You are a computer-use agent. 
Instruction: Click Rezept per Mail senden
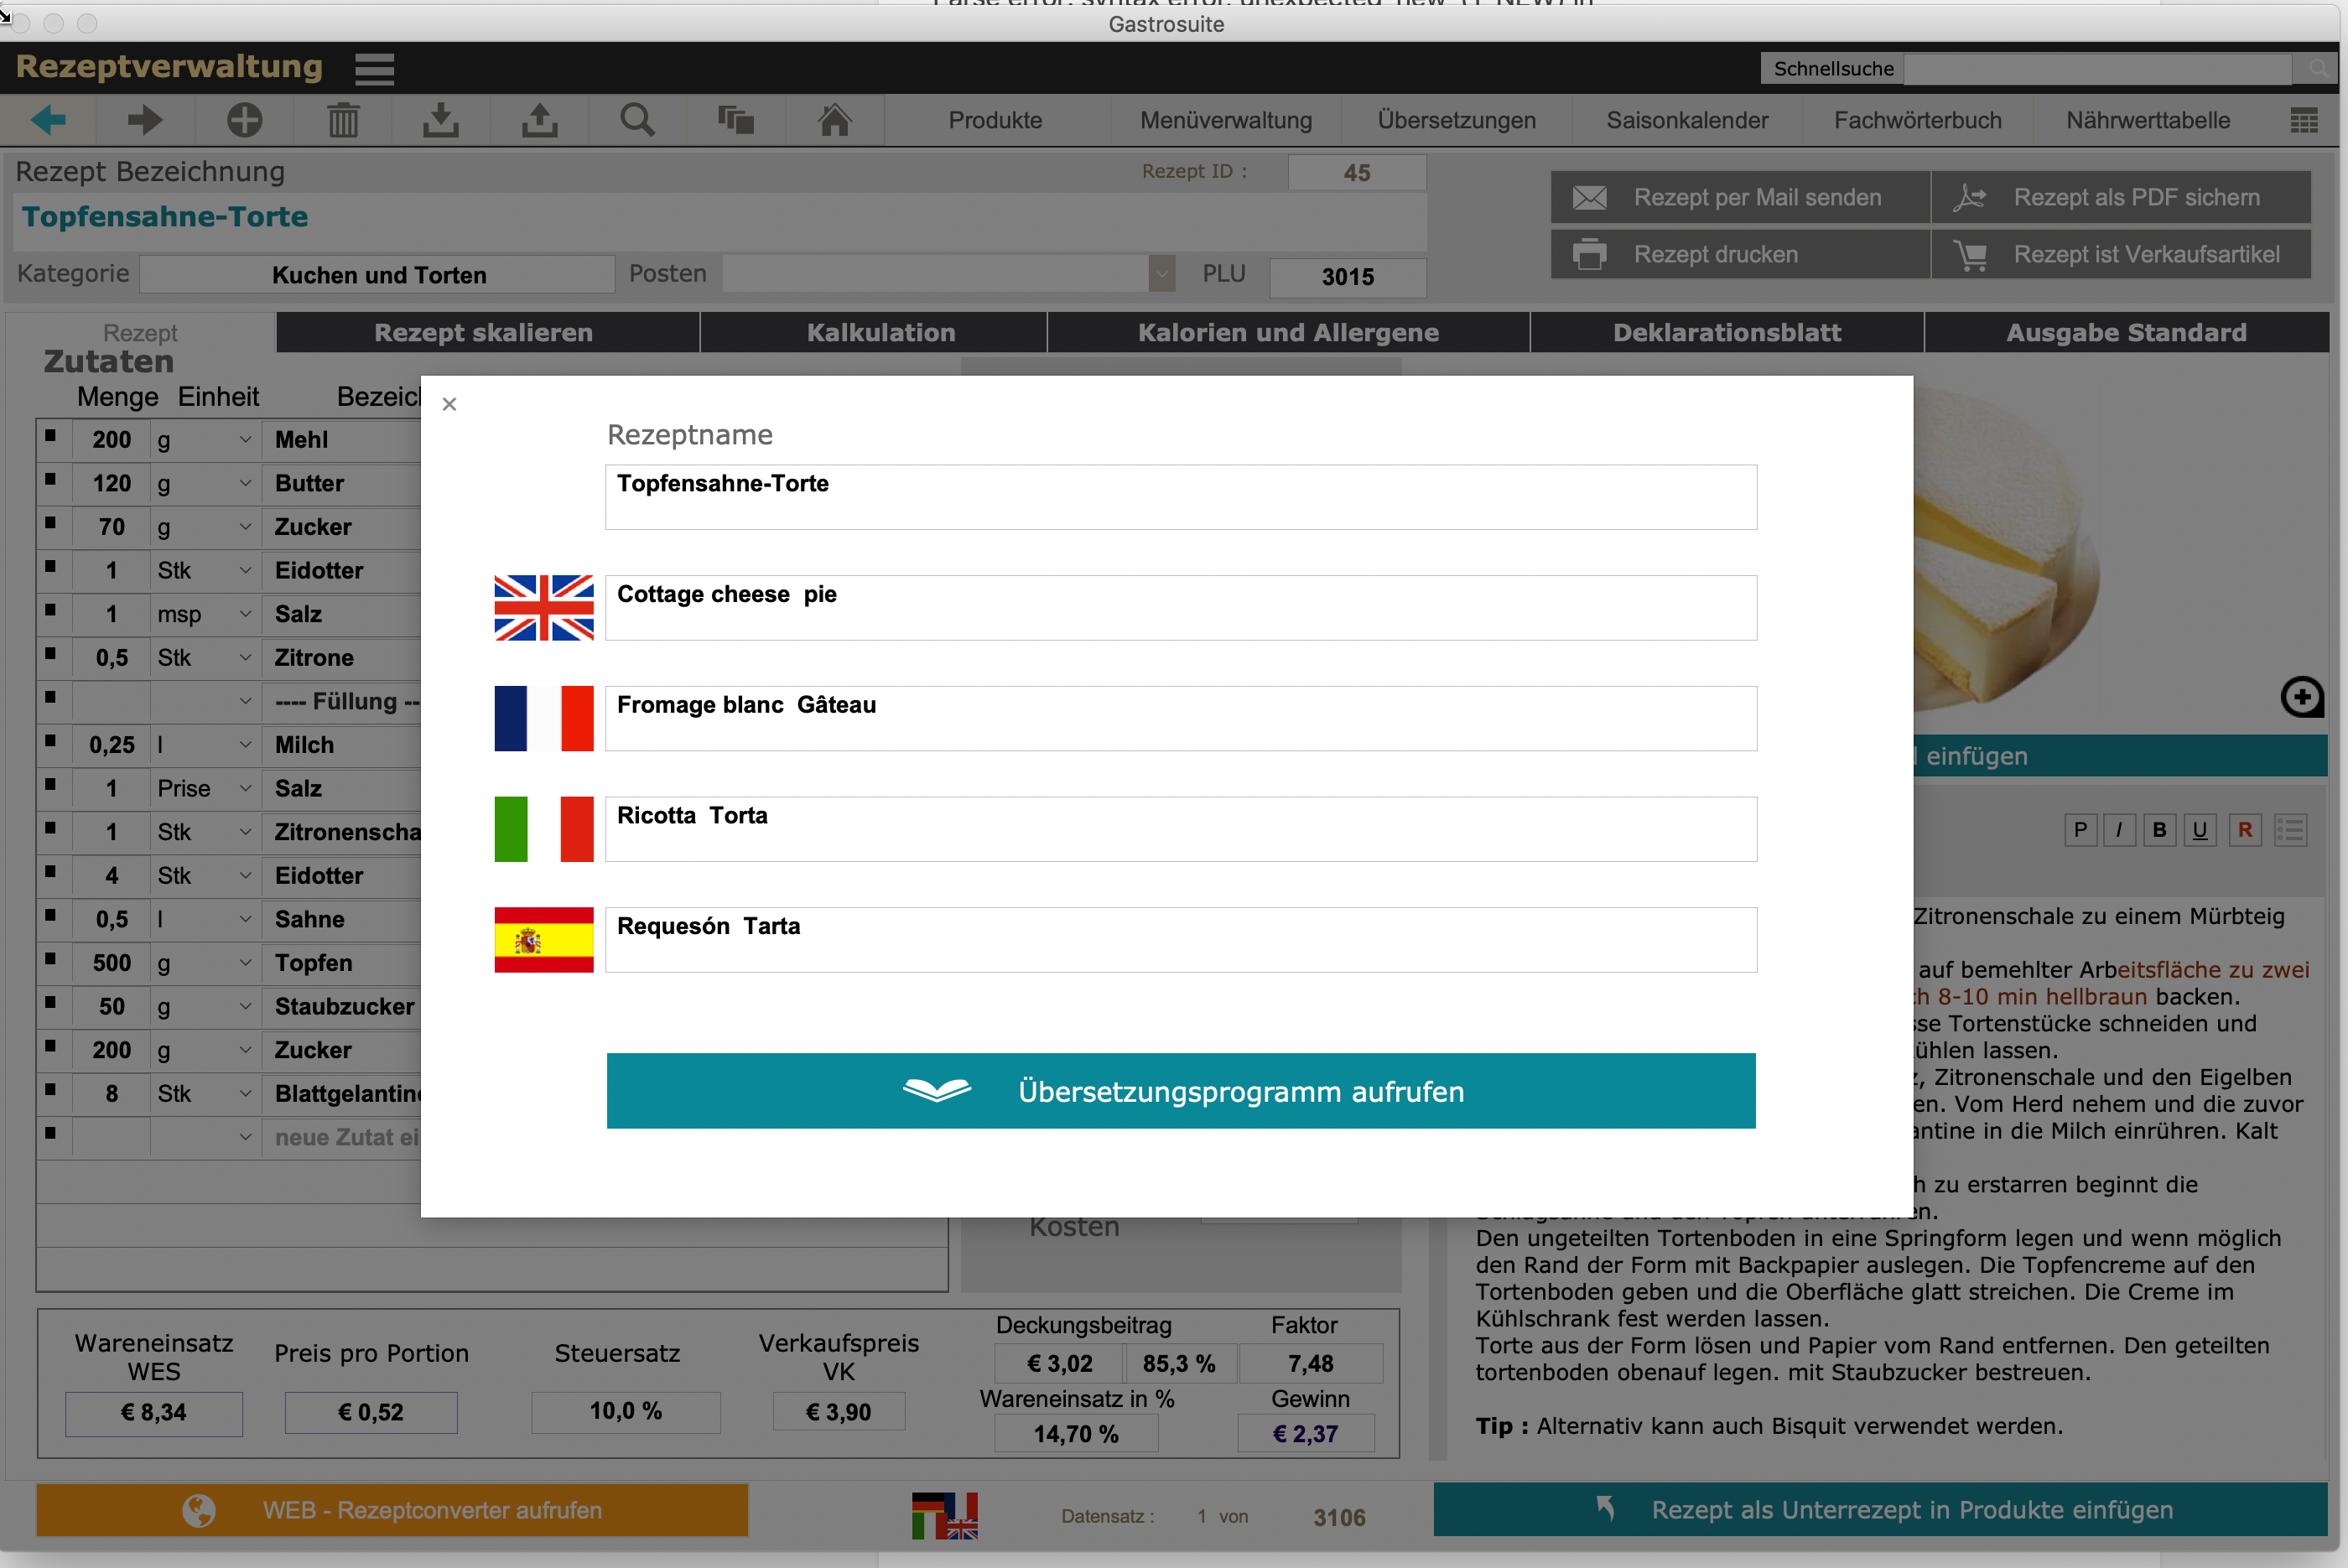(x=1739, y=197)
